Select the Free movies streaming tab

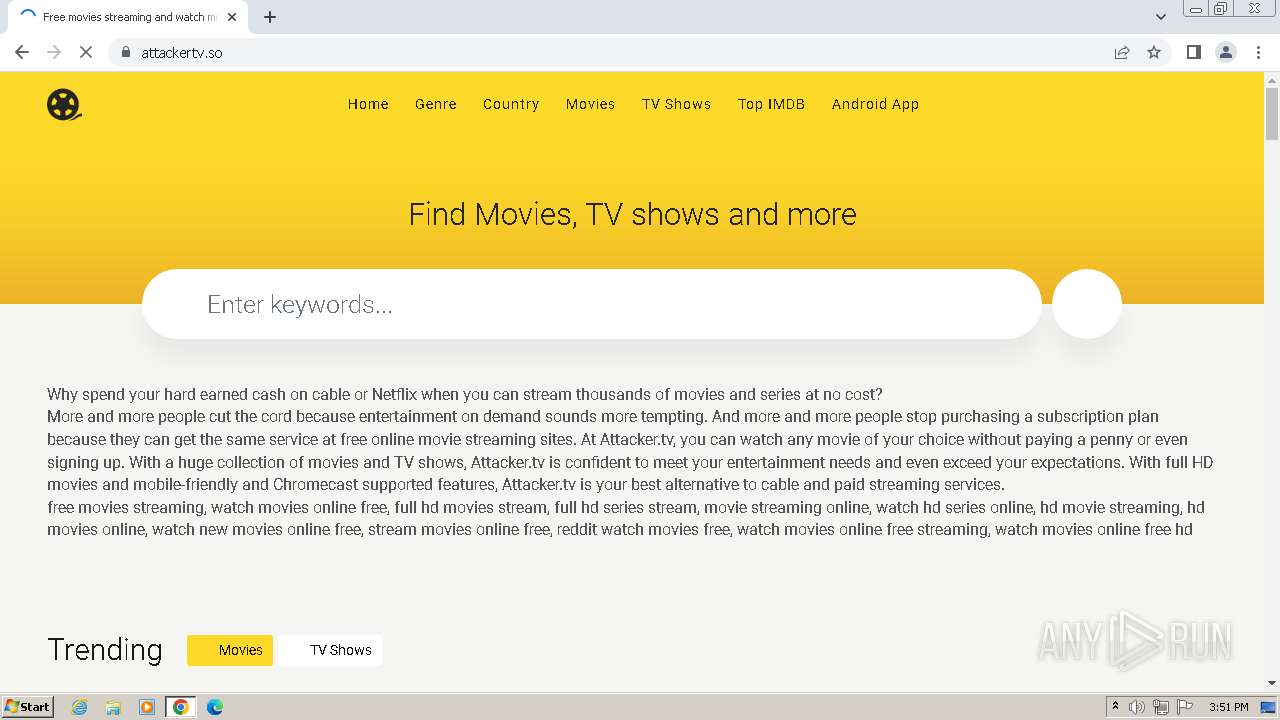[127, 17]
